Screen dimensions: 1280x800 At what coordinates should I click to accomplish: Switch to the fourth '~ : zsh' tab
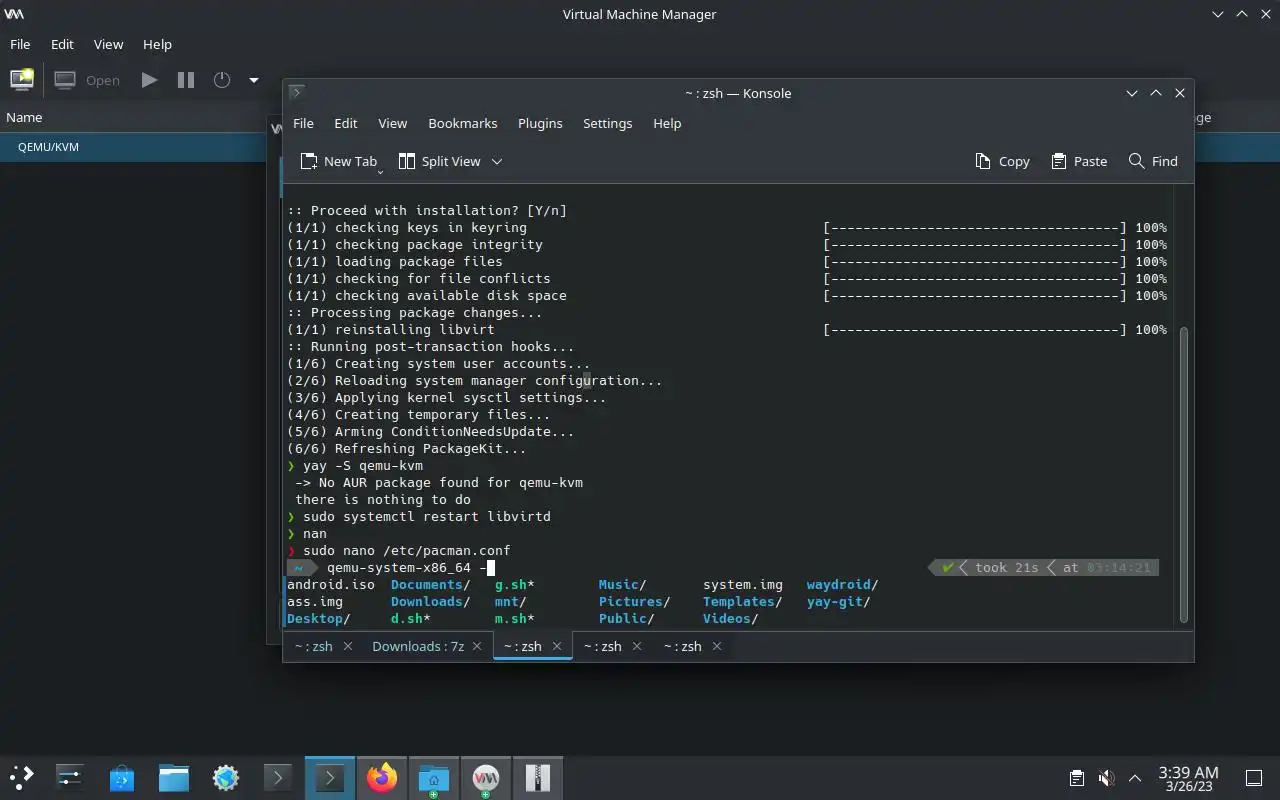[603, 646]
